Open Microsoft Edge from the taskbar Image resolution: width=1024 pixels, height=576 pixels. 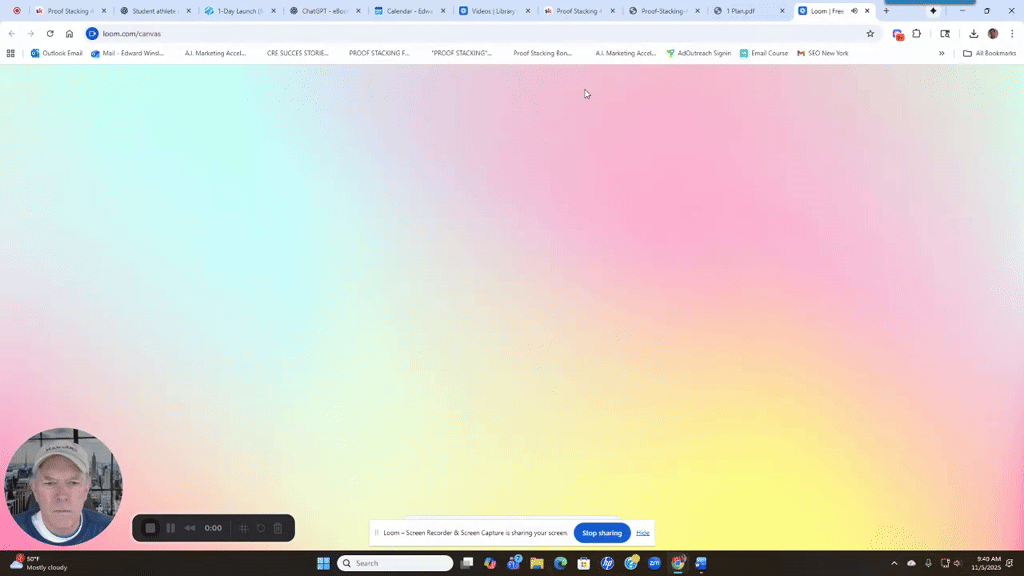coord(560,563)
